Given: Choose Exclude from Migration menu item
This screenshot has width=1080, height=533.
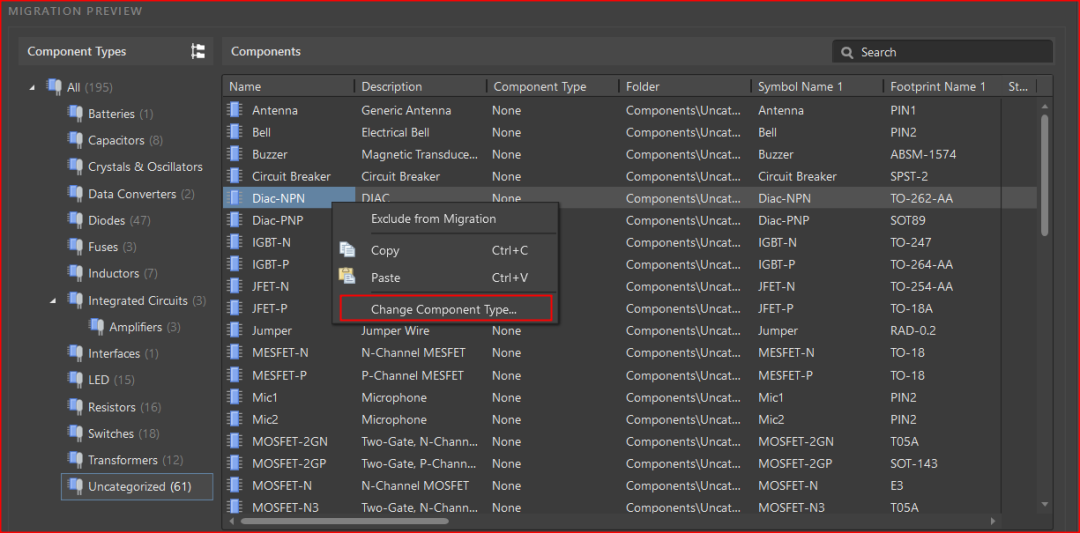Looking at the screenshot, I should [x=446, y=219].
